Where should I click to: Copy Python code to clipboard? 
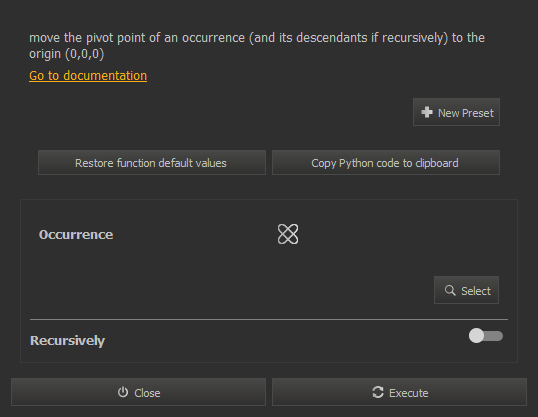pyautogui.click(x=386, y=163)
